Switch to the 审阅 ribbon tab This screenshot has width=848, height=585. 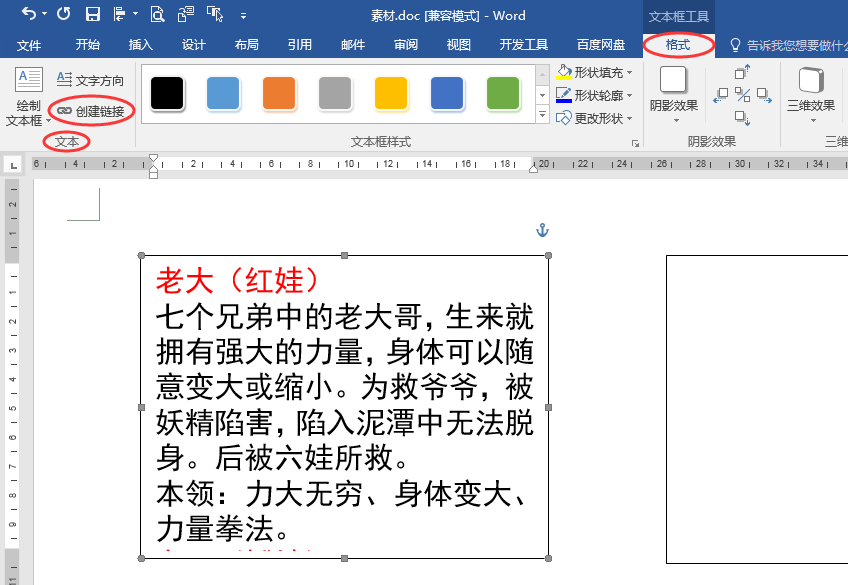(406, 45)
